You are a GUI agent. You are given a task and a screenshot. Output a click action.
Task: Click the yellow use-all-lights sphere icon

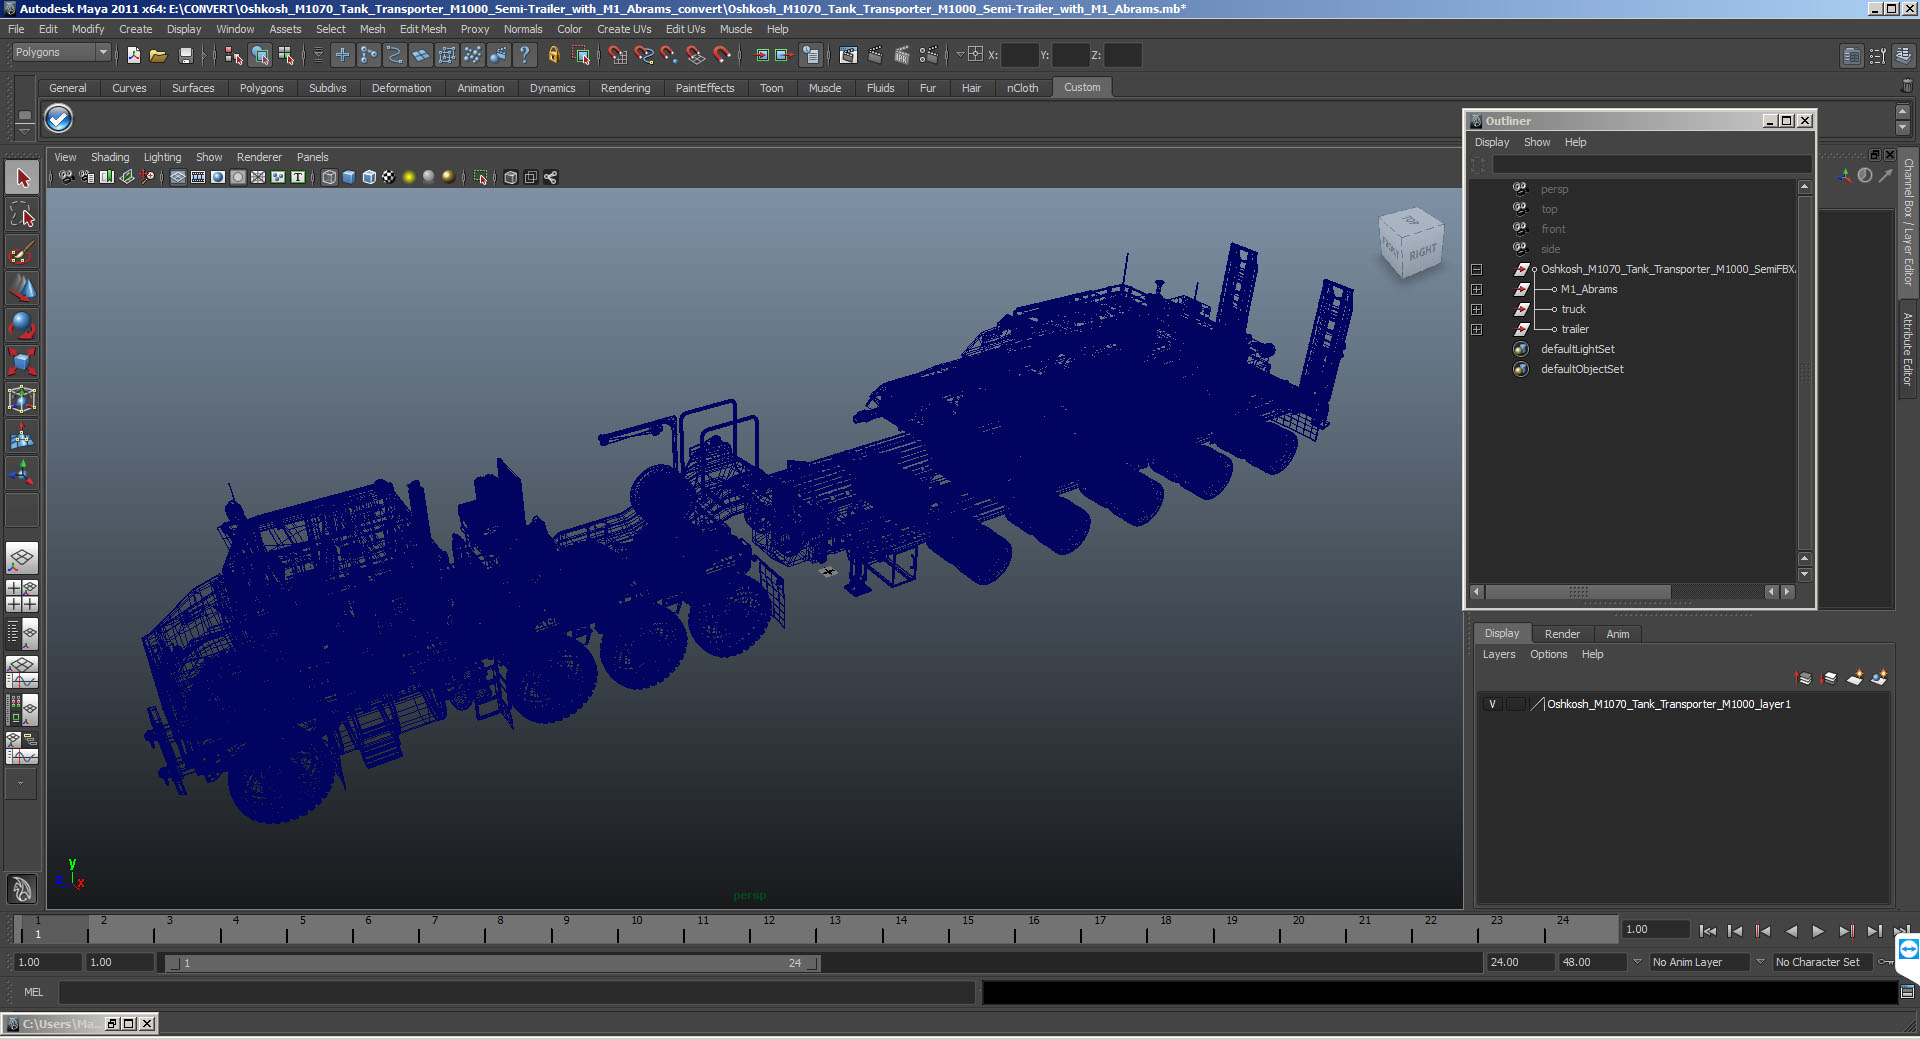(x=408, y=177)
